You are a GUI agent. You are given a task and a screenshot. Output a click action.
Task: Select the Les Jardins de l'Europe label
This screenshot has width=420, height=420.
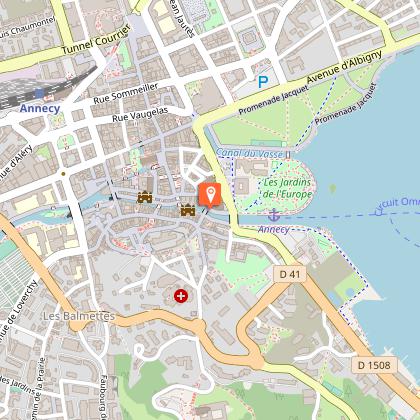tap(288, 188)
